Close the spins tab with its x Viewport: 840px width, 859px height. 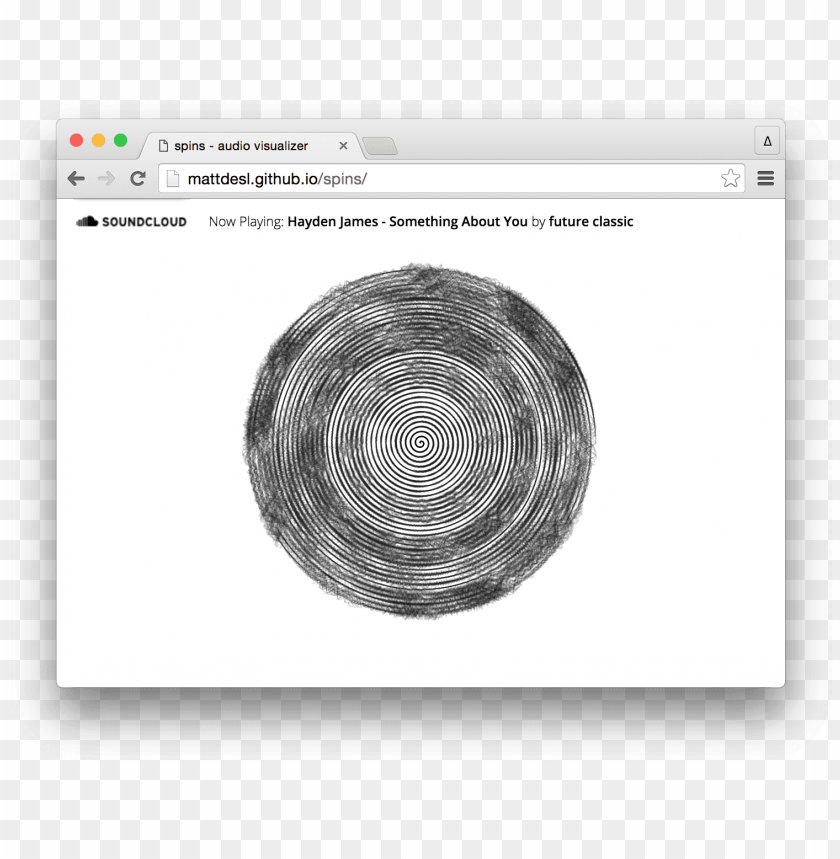click(x=343, y=145)
